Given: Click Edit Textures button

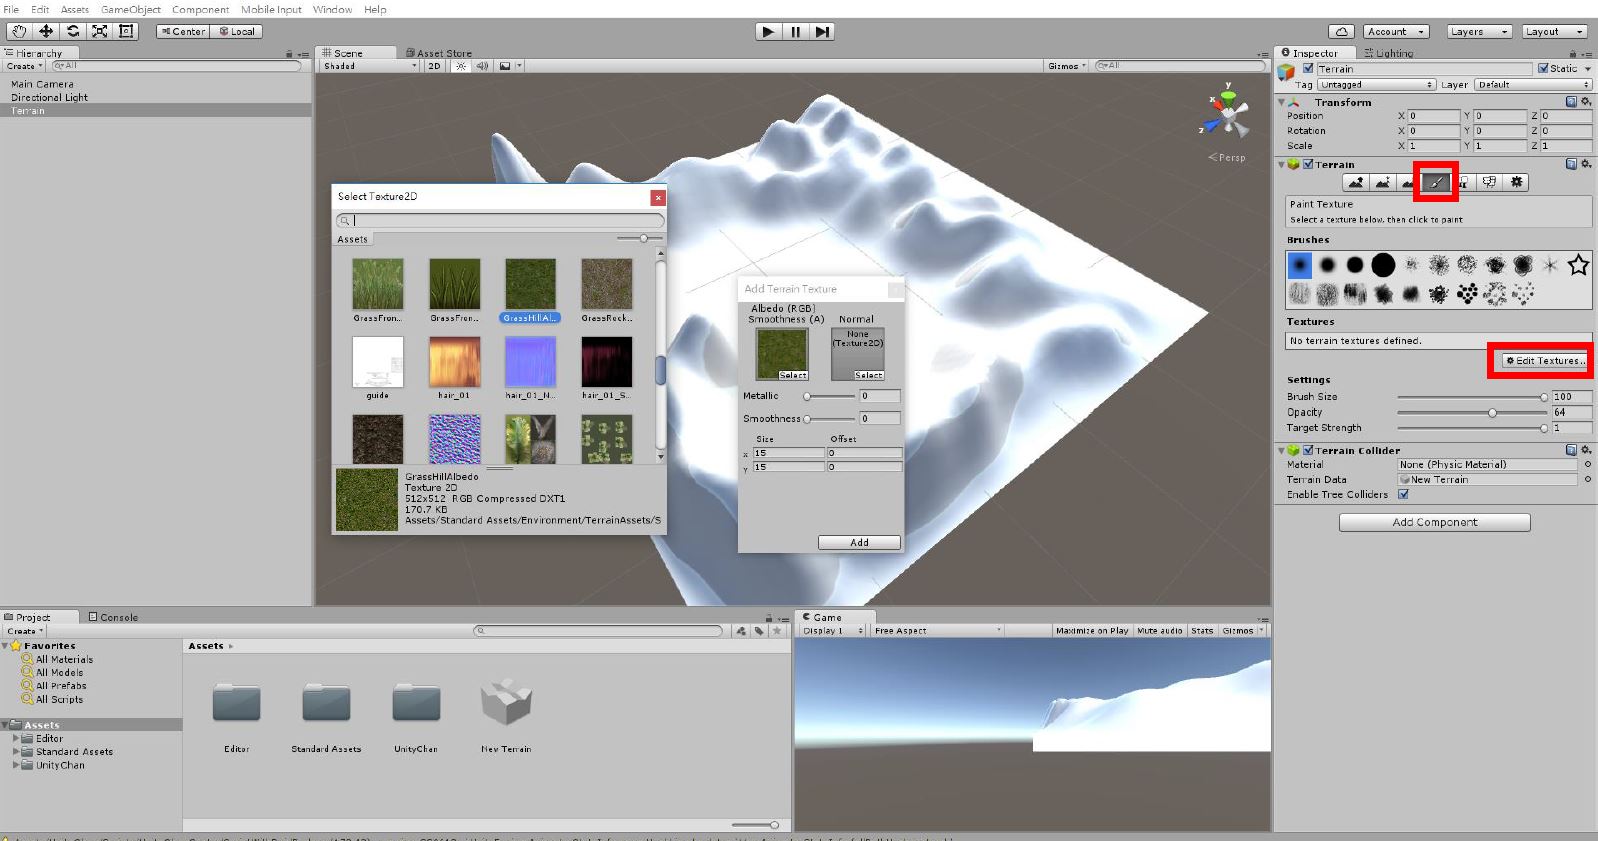Looking at the screenshot, I should click(1545, 360).
